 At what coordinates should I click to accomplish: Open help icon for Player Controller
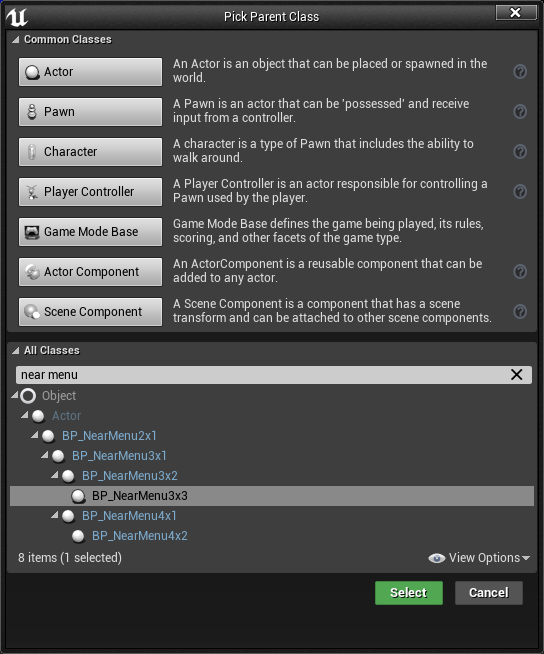(x=520, y=192)
